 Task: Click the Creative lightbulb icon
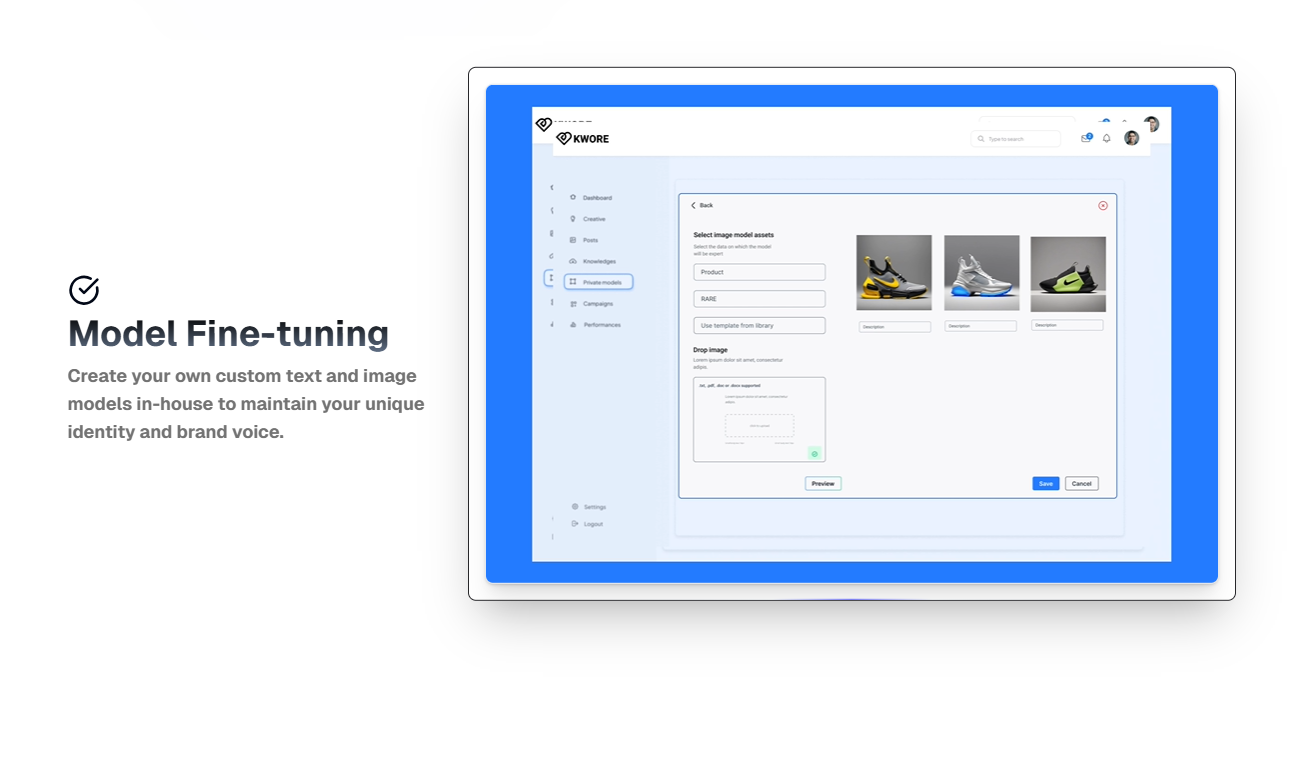coord(573,218)
